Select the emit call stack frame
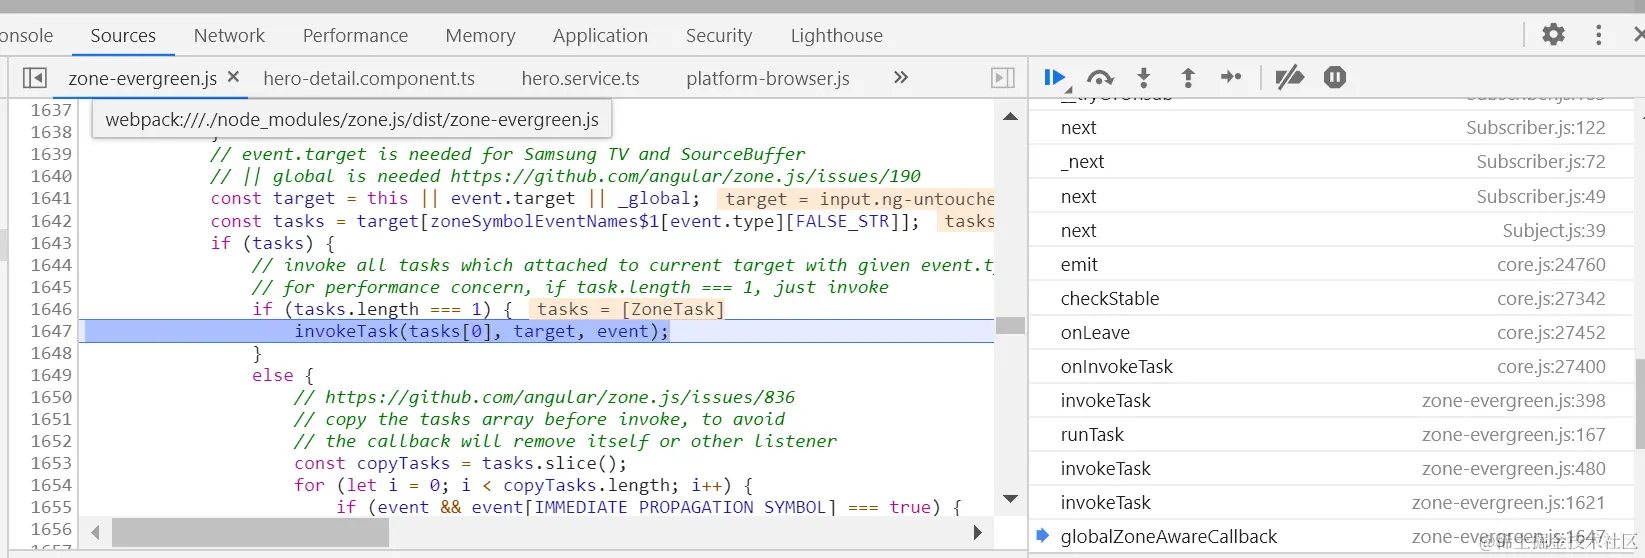The height and width of the screenshot is (558, 1645). coord(1331,265)
